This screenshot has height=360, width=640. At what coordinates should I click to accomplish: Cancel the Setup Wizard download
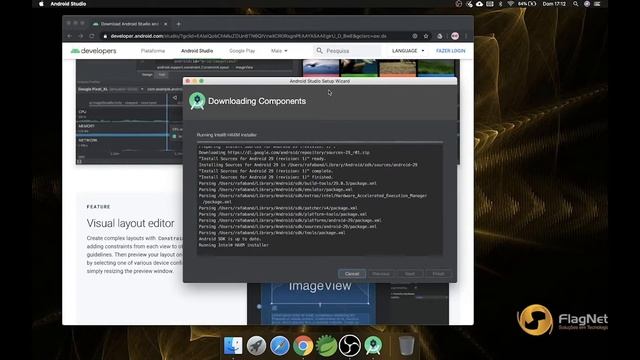(x=352, y=273)
